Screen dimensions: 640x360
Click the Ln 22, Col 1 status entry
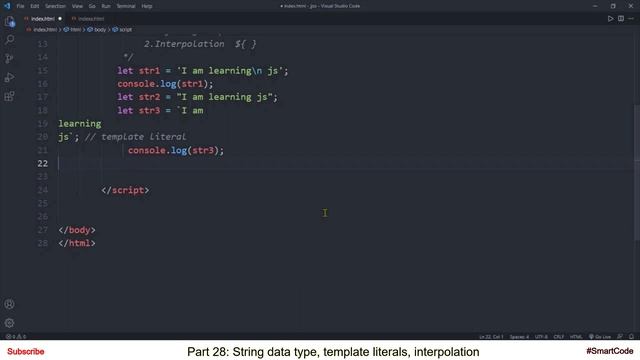click(x=491, y=337)
